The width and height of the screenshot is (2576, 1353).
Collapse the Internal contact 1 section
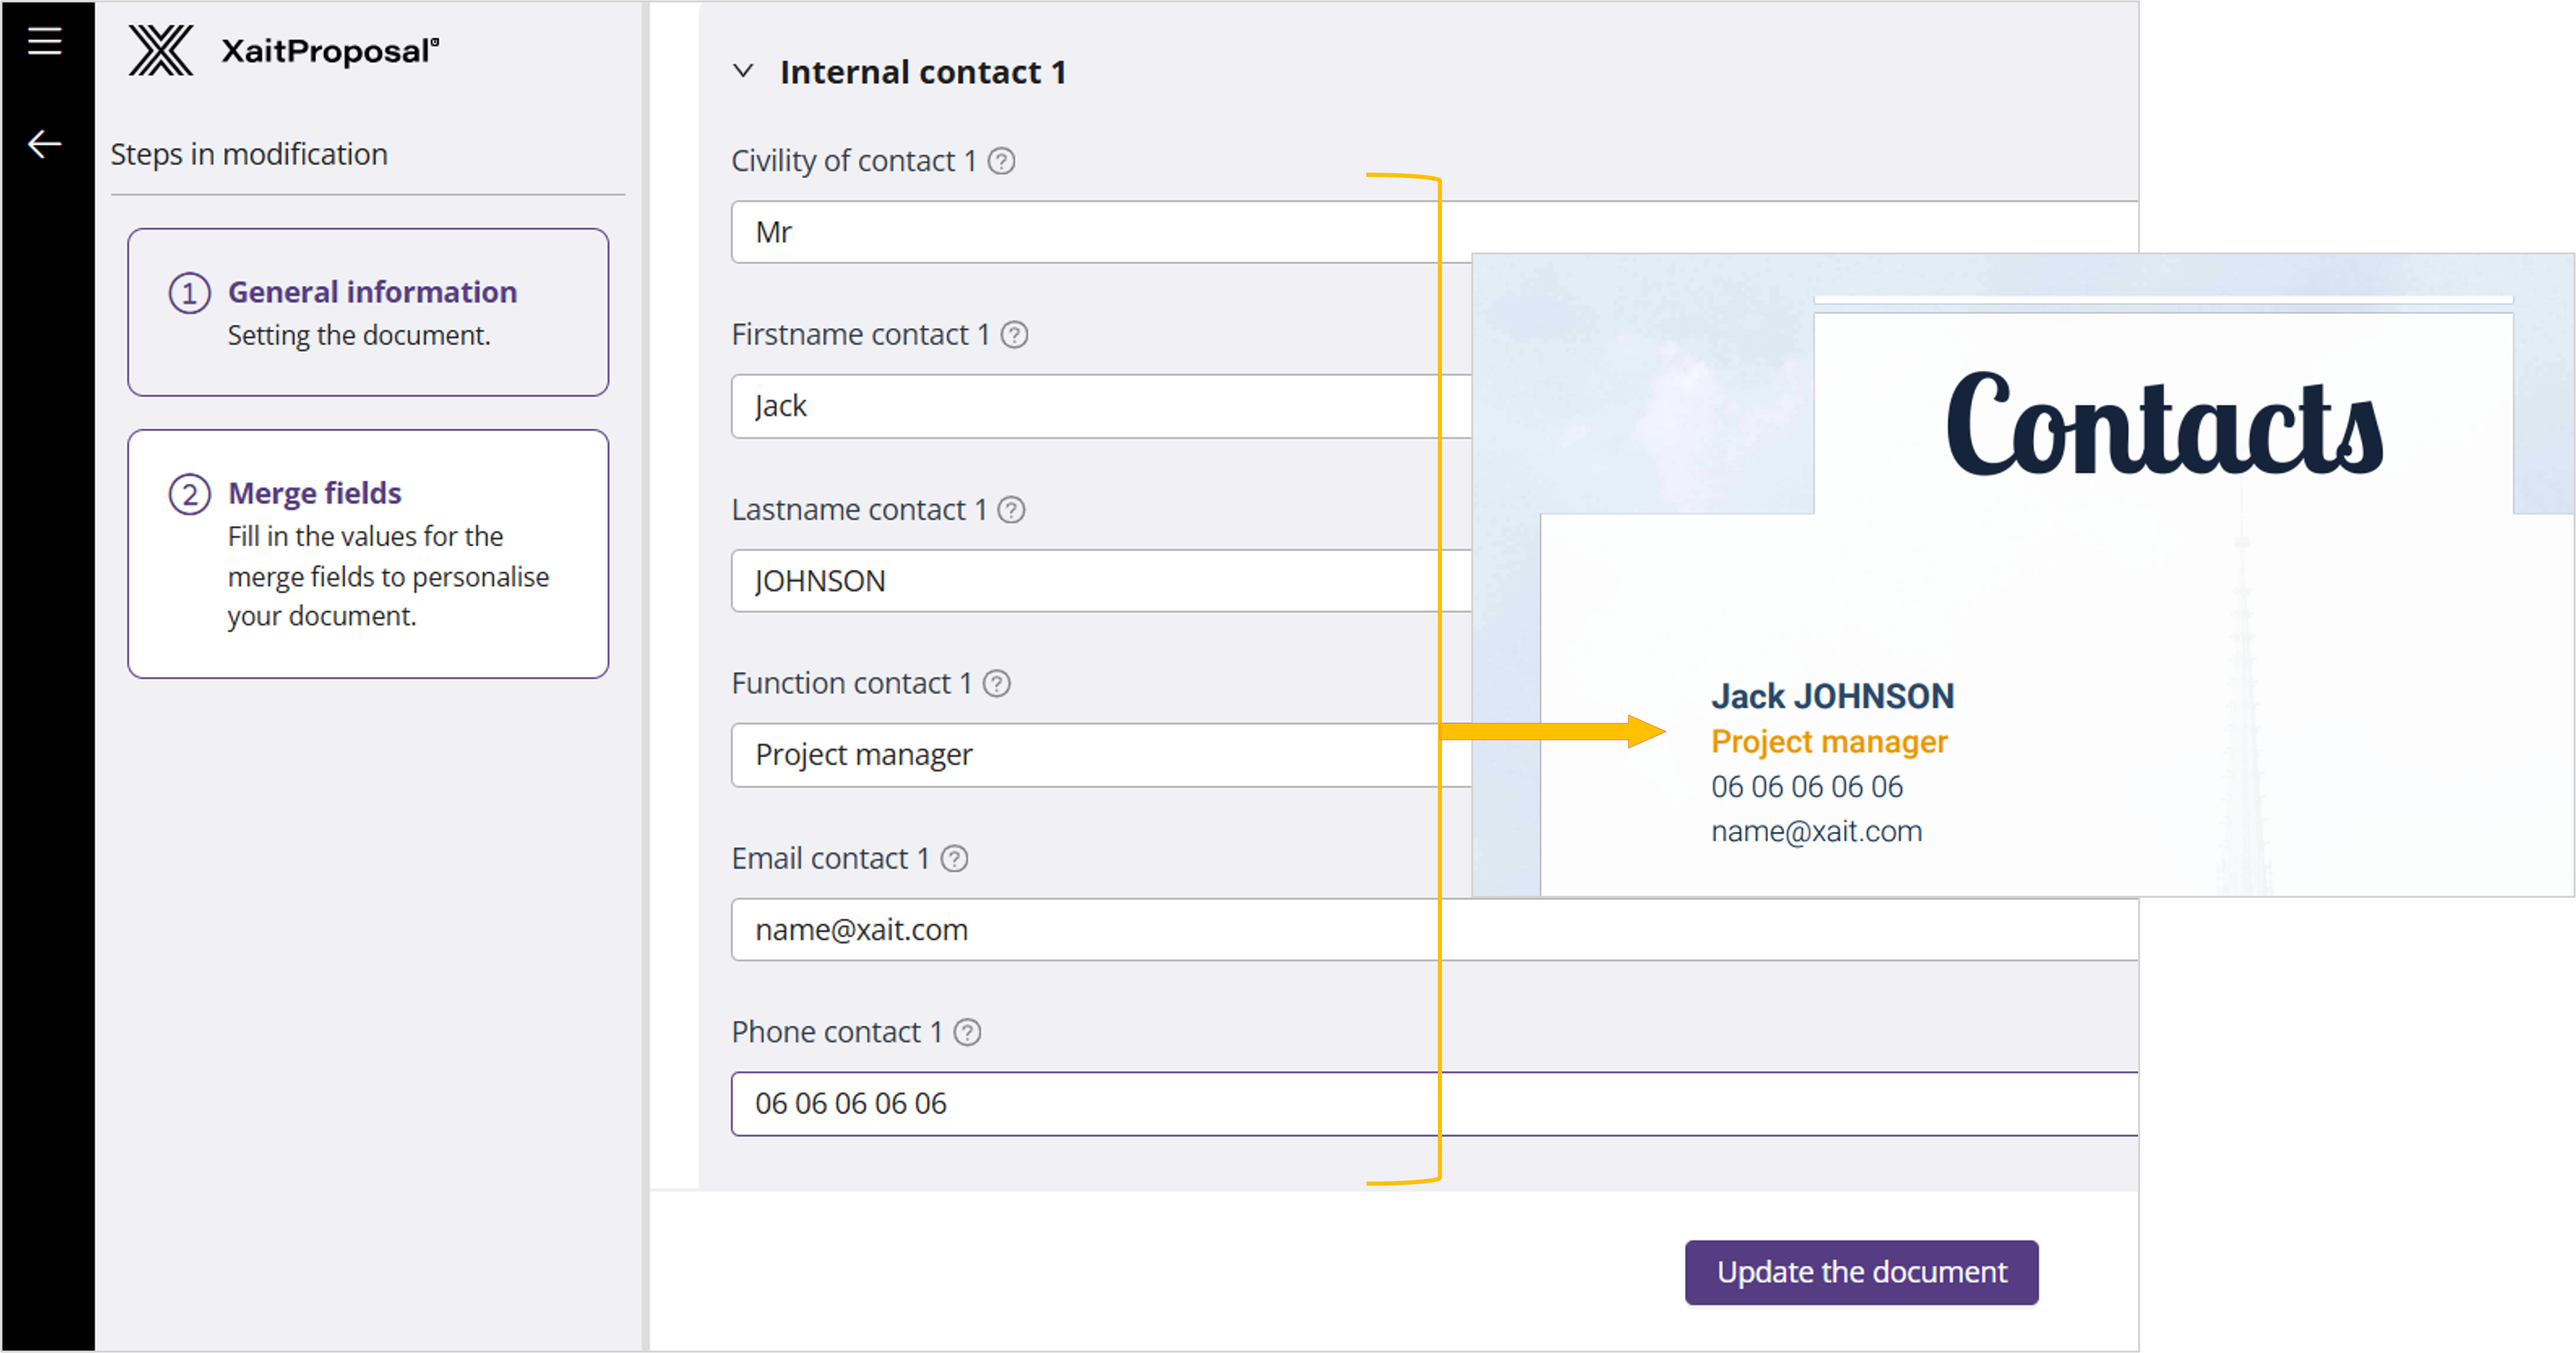(743, 71)
